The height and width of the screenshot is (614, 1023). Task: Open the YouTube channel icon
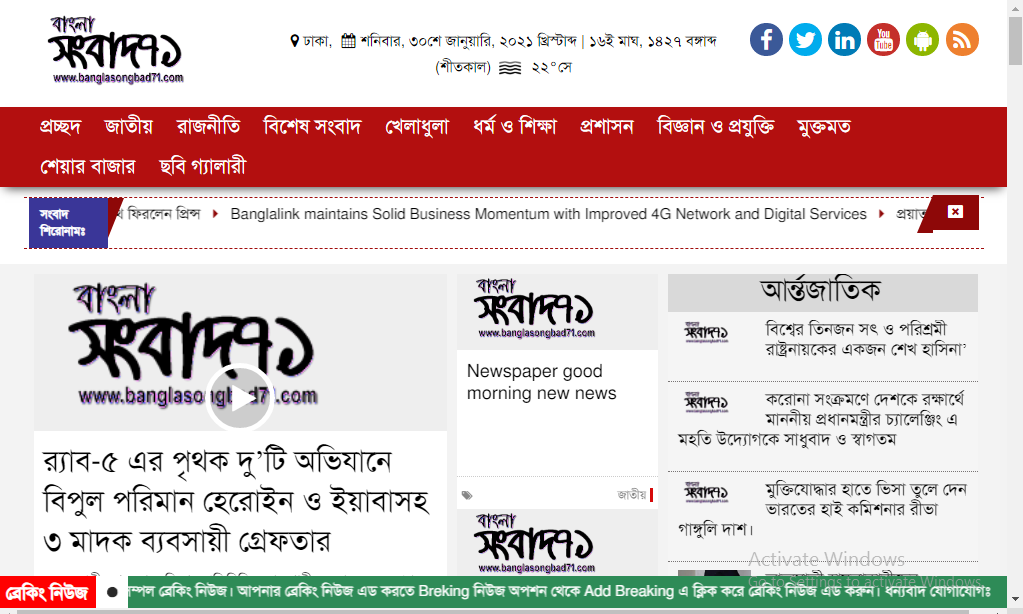[x=883, y=39]
